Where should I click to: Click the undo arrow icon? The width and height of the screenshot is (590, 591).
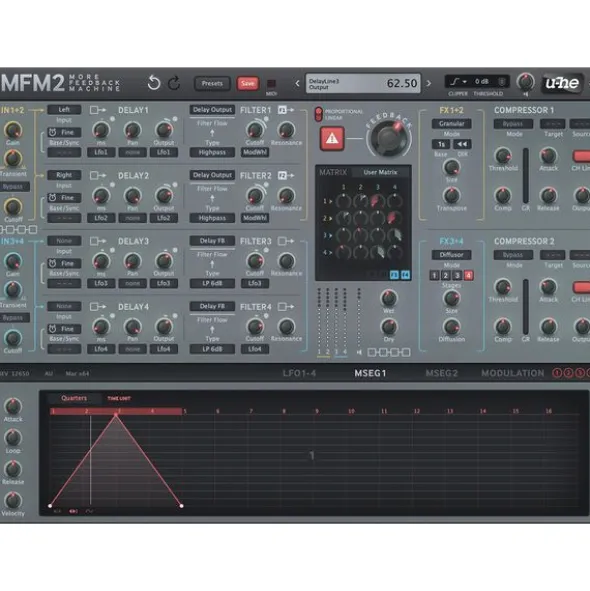pos(153,83)
